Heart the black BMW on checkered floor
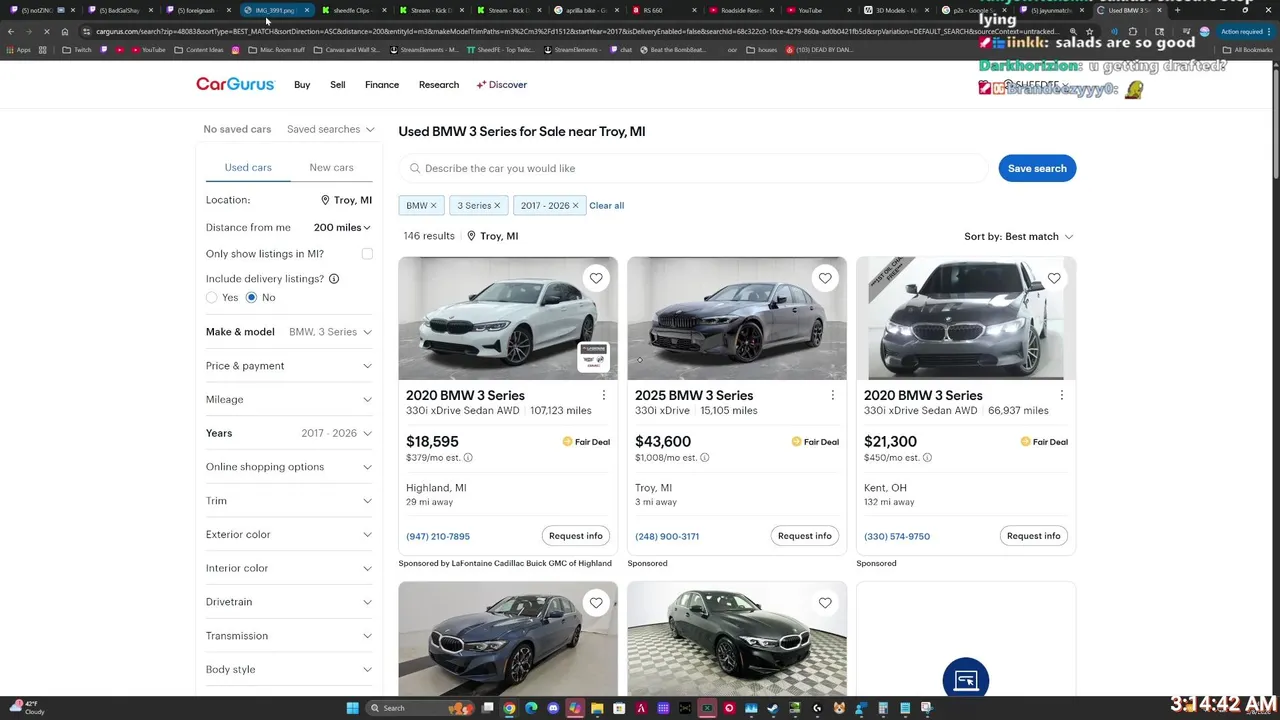Image resolution: width=1280 pixels, height=720 pixels. tap(825, 602)
